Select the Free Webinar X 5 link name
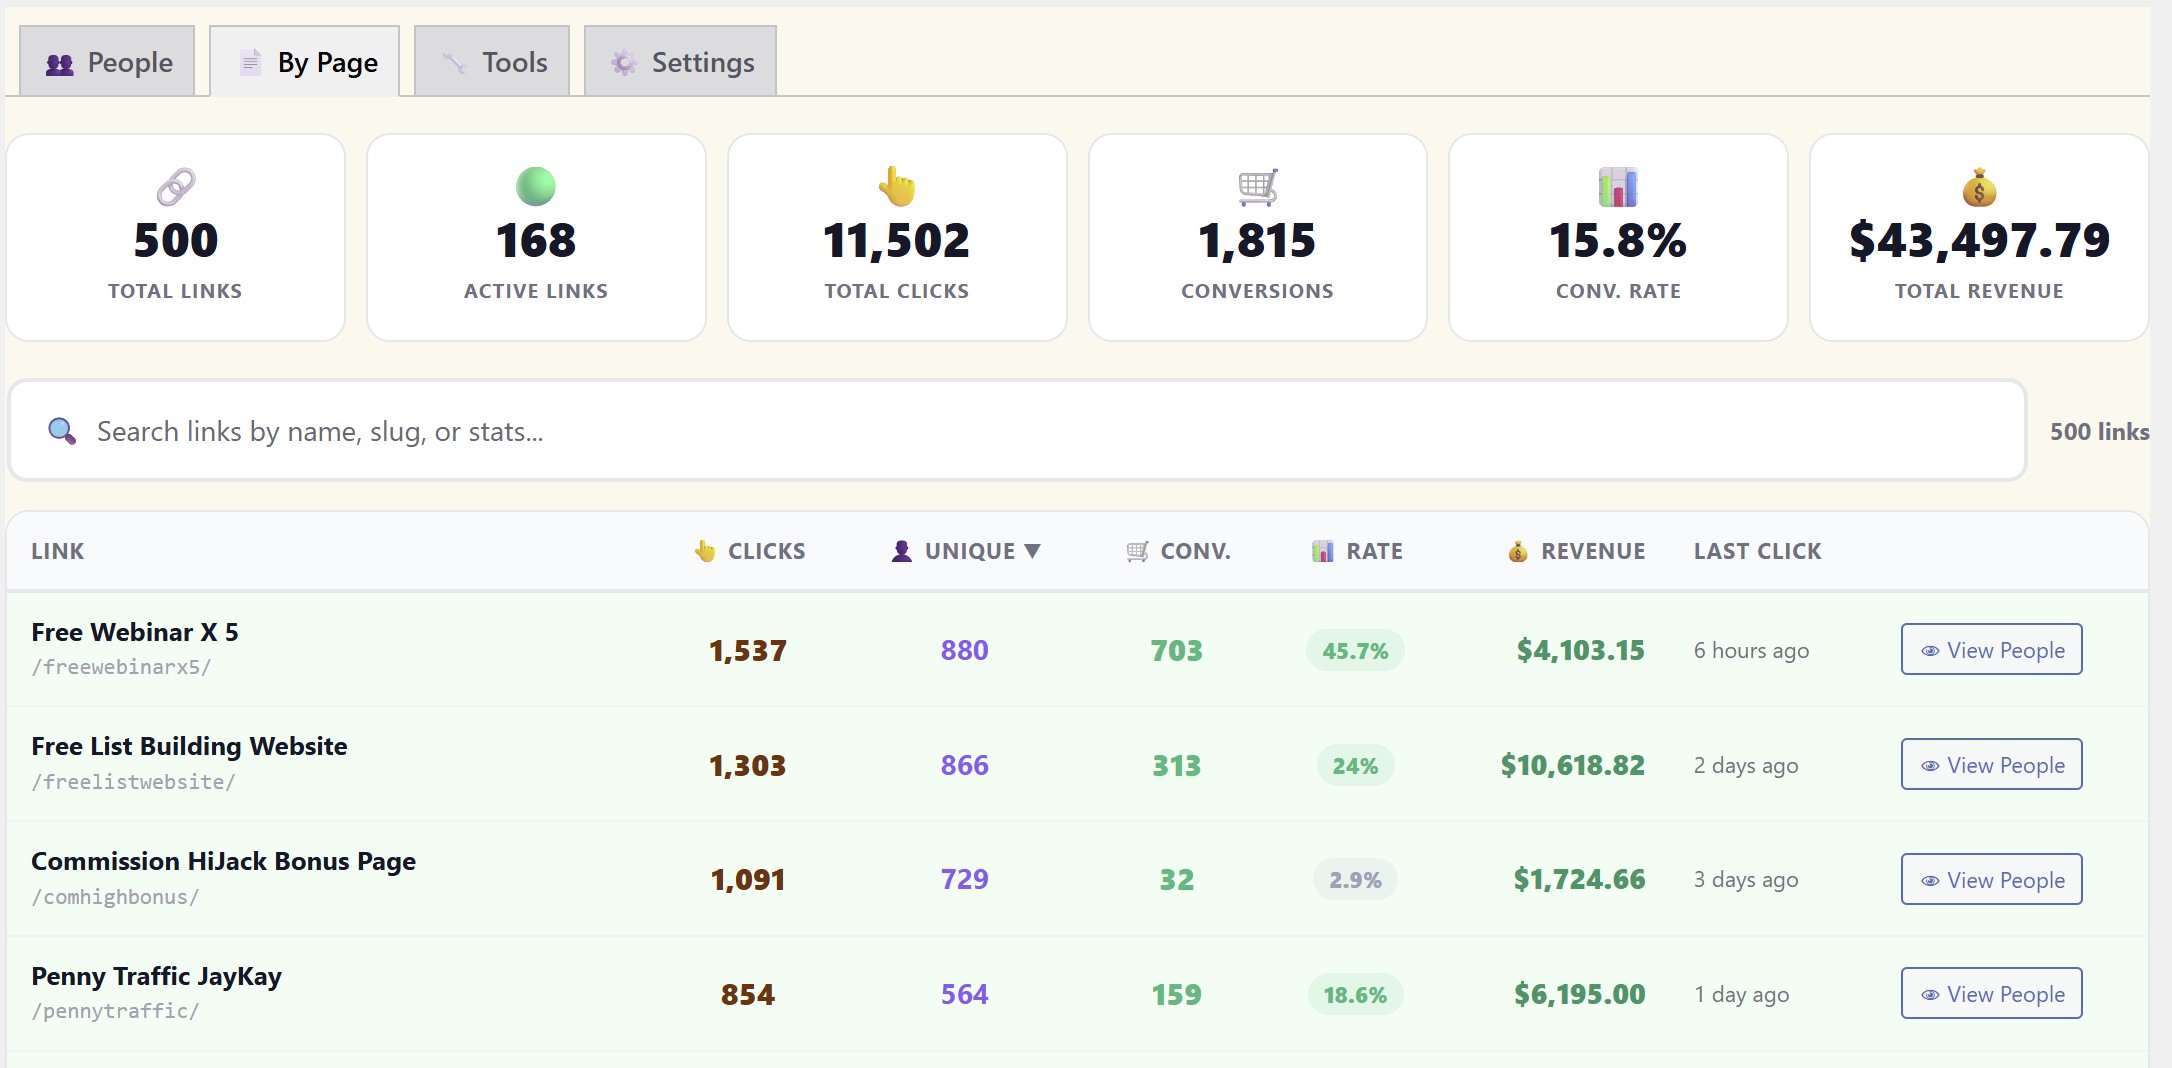Image resolution: width=2172 pixels, height=1068 pixels. coord(135,632)
